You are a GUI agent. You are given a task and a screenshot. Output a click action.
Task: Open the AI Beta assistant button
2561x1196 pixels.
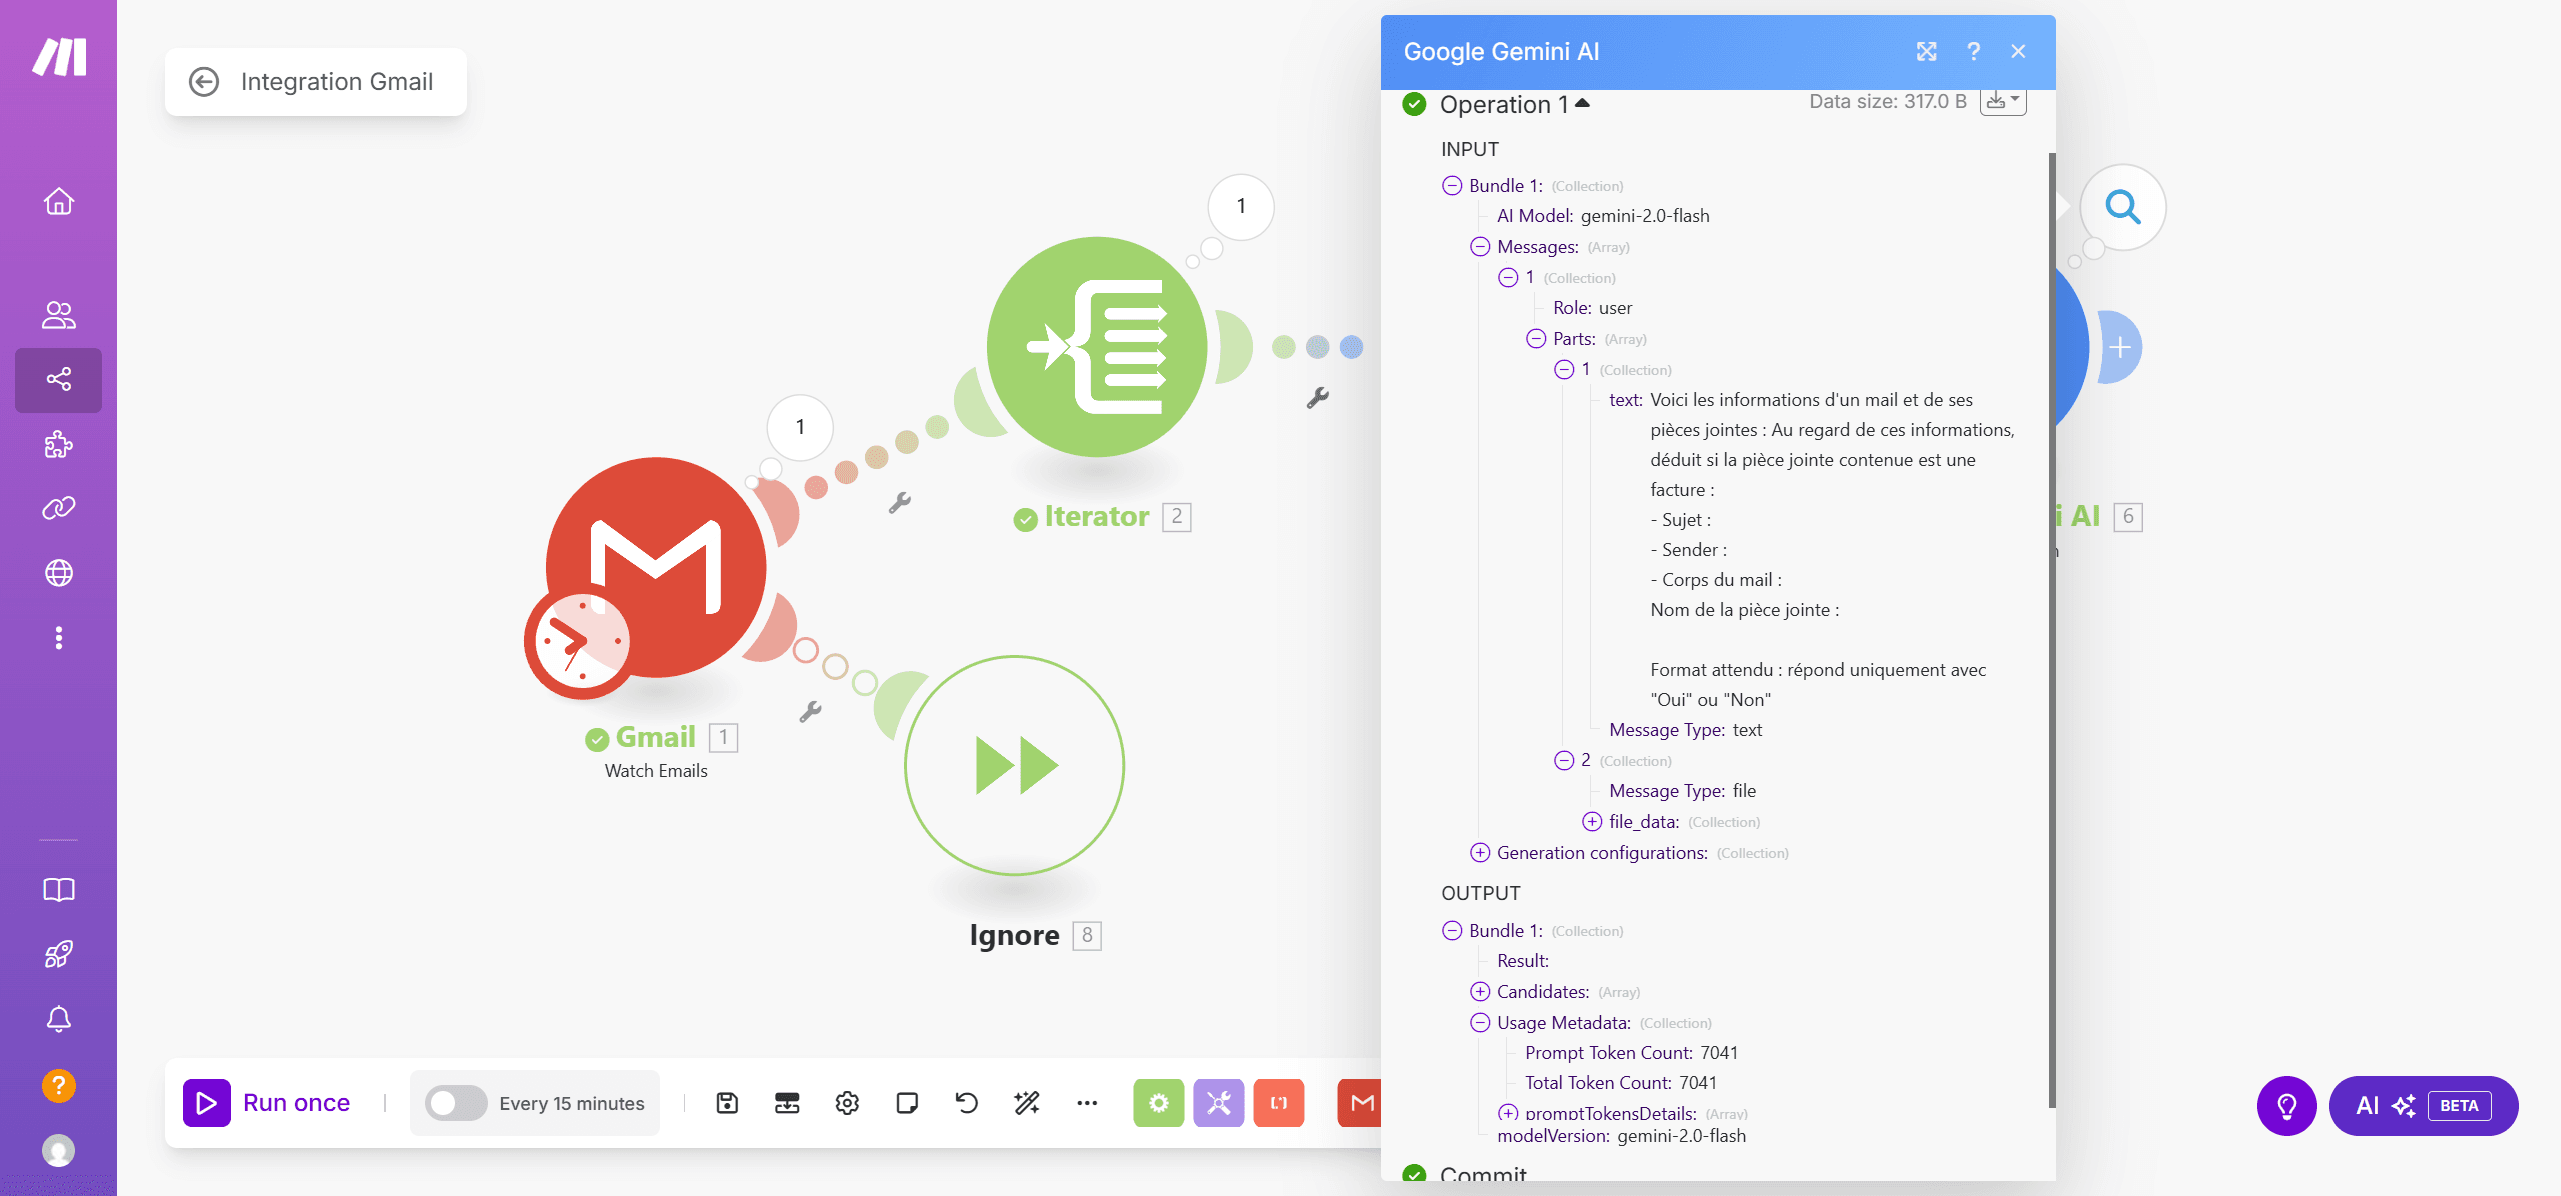click(x=2424, y=1106)
